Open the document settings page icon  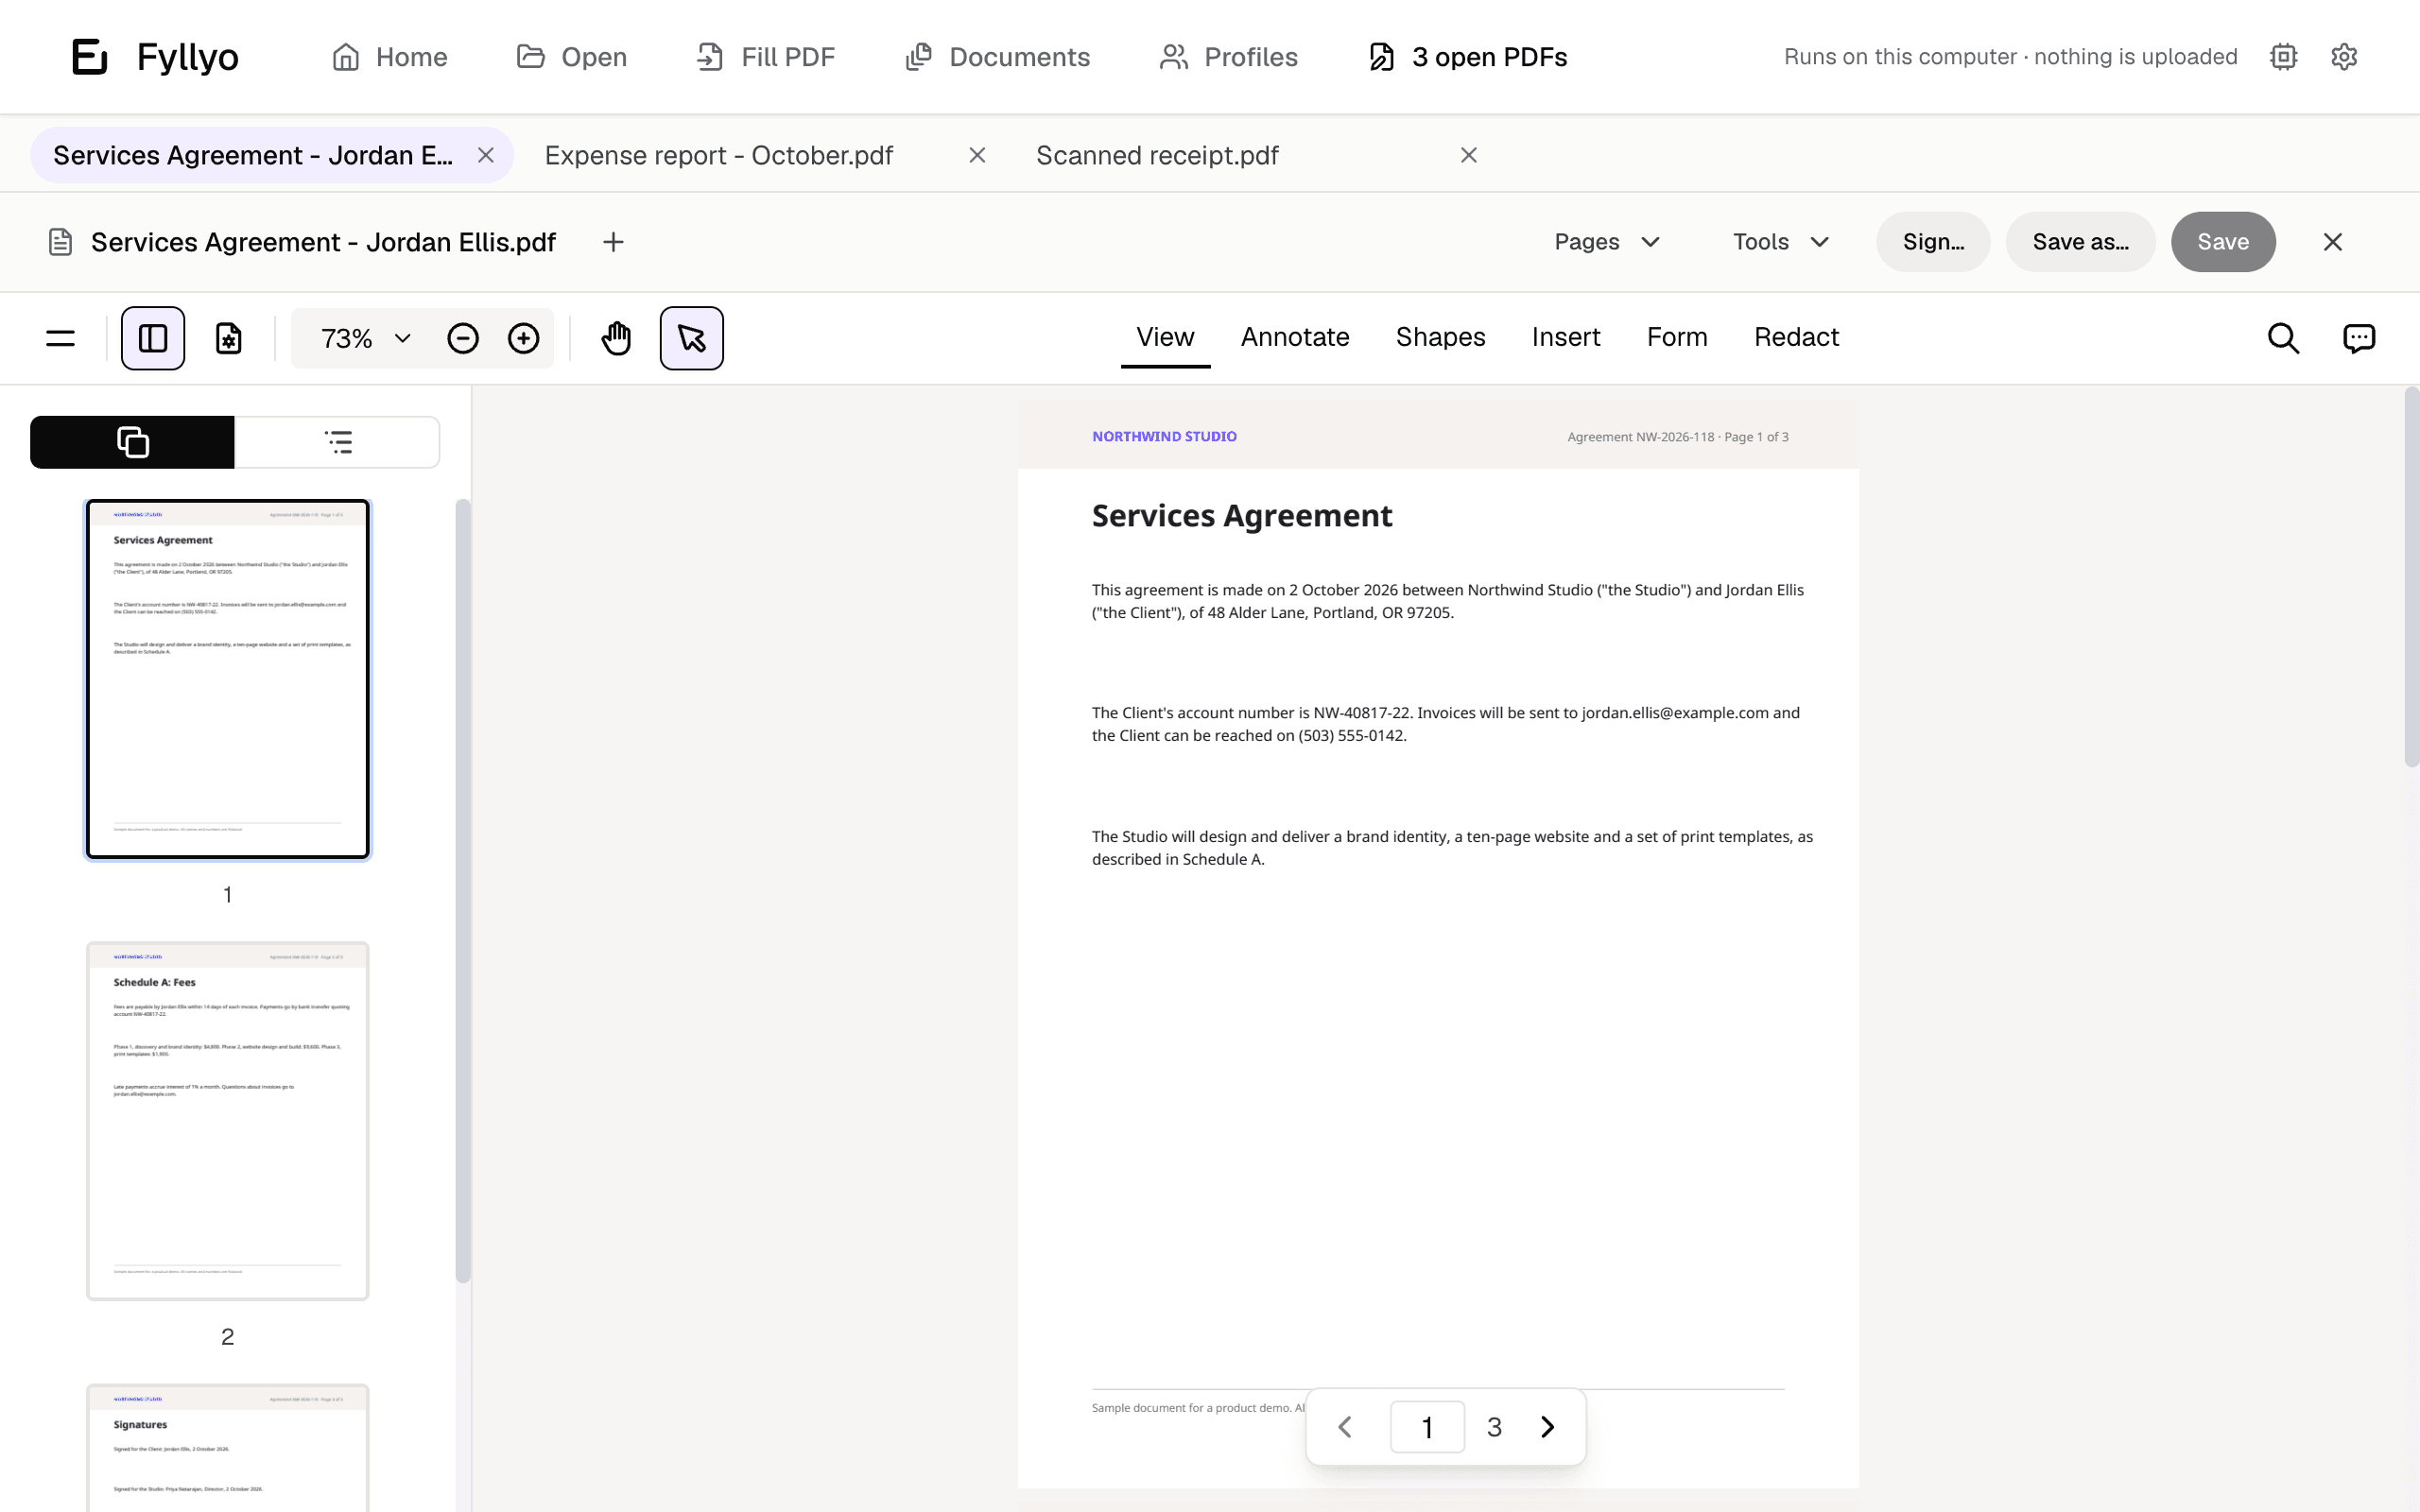[229, 338]
